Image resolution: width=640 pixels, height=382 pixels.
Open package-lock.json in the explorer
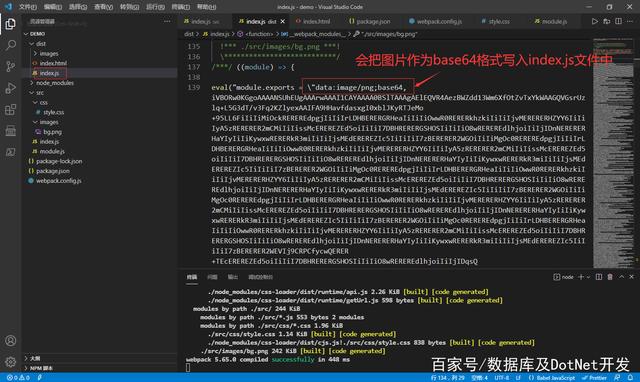coord(59,161)
